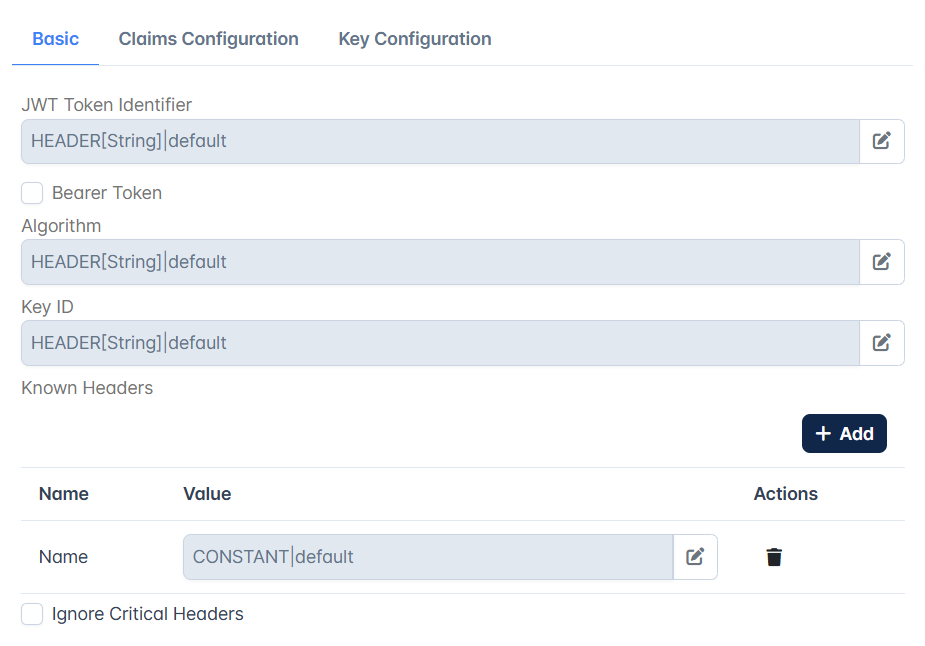Click the CONSTANT|default value field
The image size is (925, 646).
pyautogui.click(x=428, y=557)
